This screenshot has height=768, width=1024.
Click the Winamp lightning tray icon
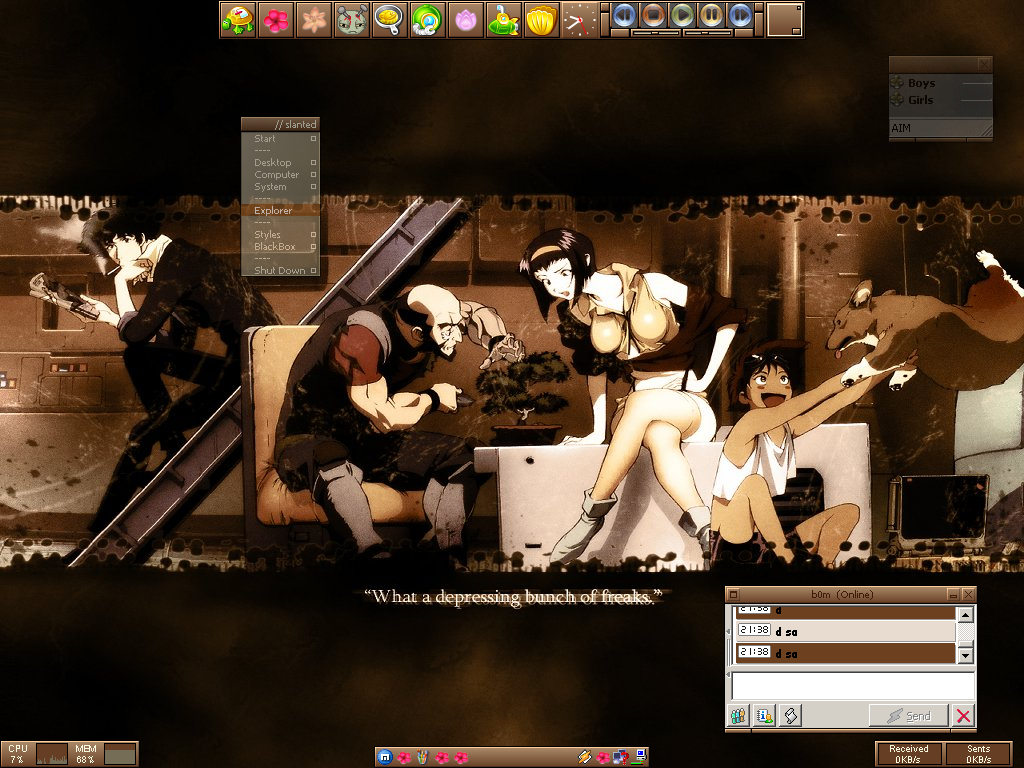coord(585,757)
